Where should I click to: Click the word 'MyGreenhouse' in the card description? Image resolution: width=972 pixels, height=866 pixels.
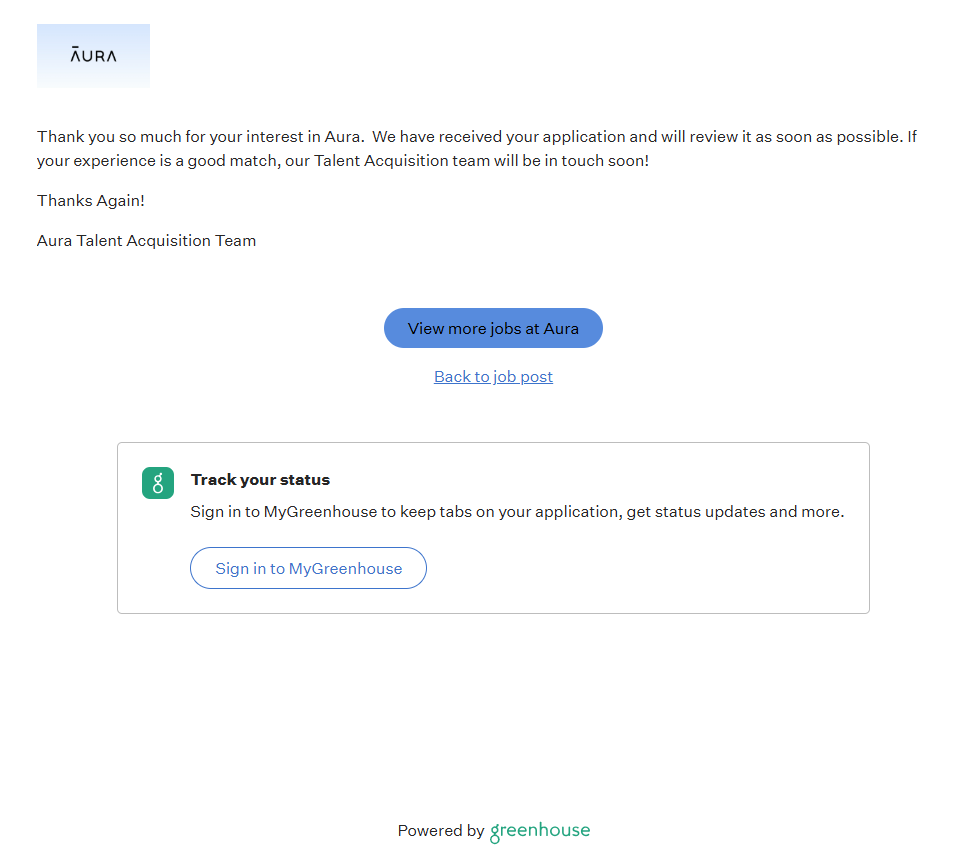click(x=320, y=512)
